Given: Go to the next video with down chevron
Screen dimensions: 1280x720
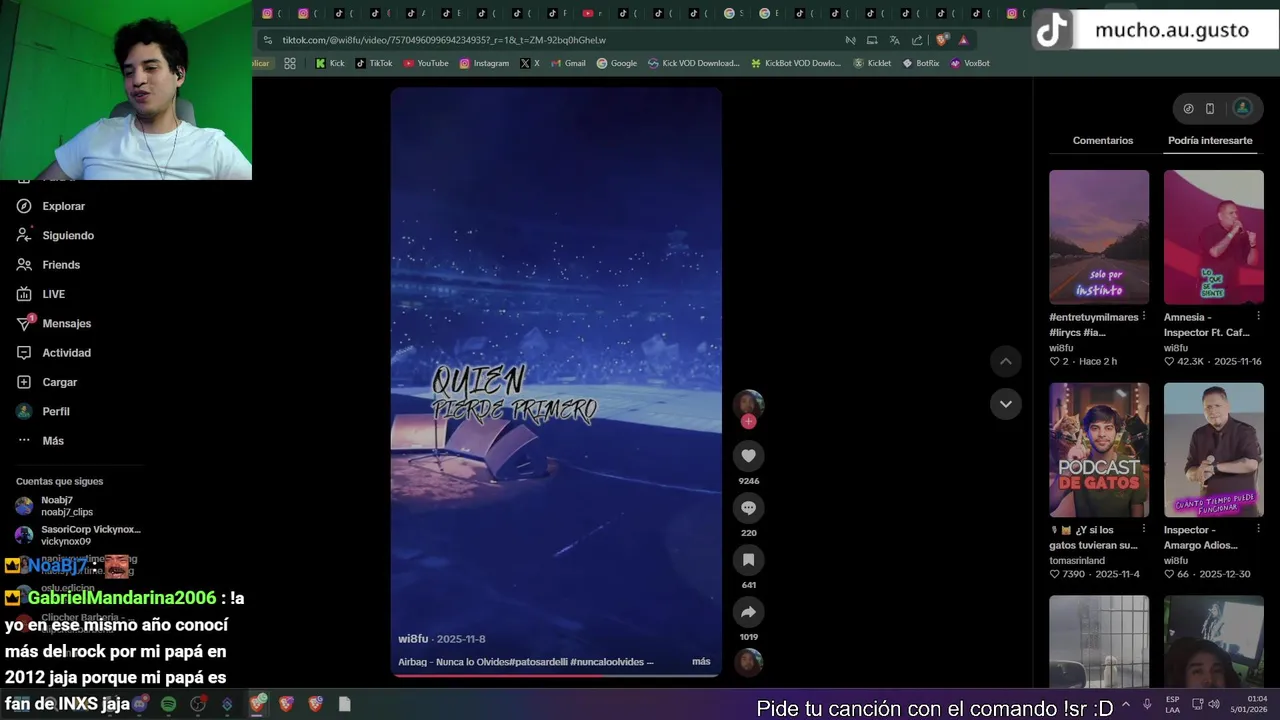Looking at the screenshot, I should (x=1006, y=404).
